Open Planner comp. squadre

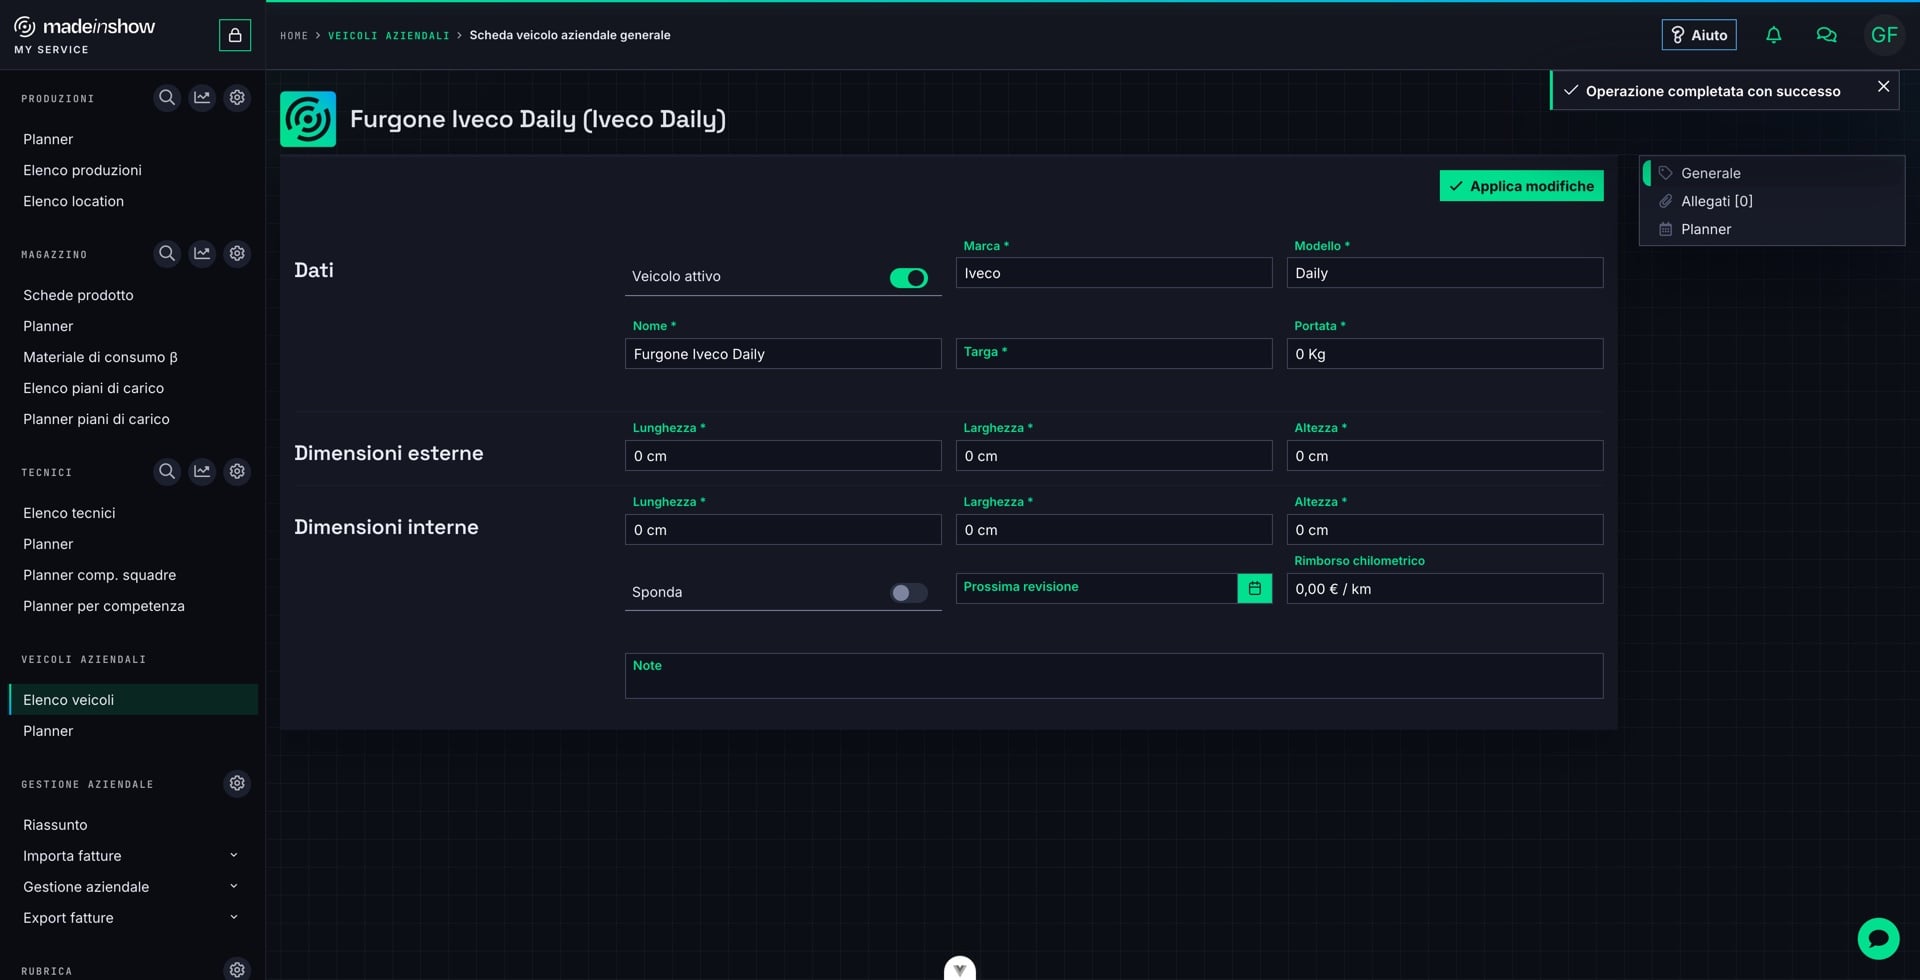tap(99, 575)
